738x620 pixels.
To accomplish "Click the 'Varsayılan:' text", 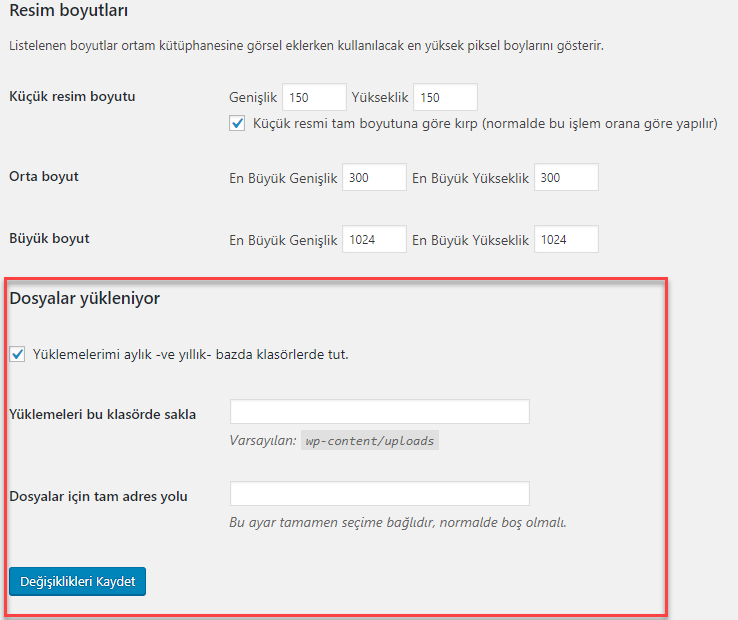I will pos(263,440).
